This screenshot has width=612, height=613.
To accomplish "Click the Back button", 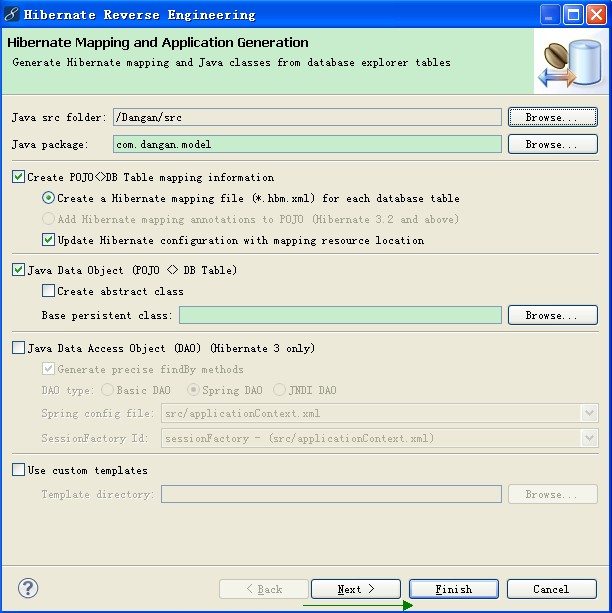I will click(264, 589).
